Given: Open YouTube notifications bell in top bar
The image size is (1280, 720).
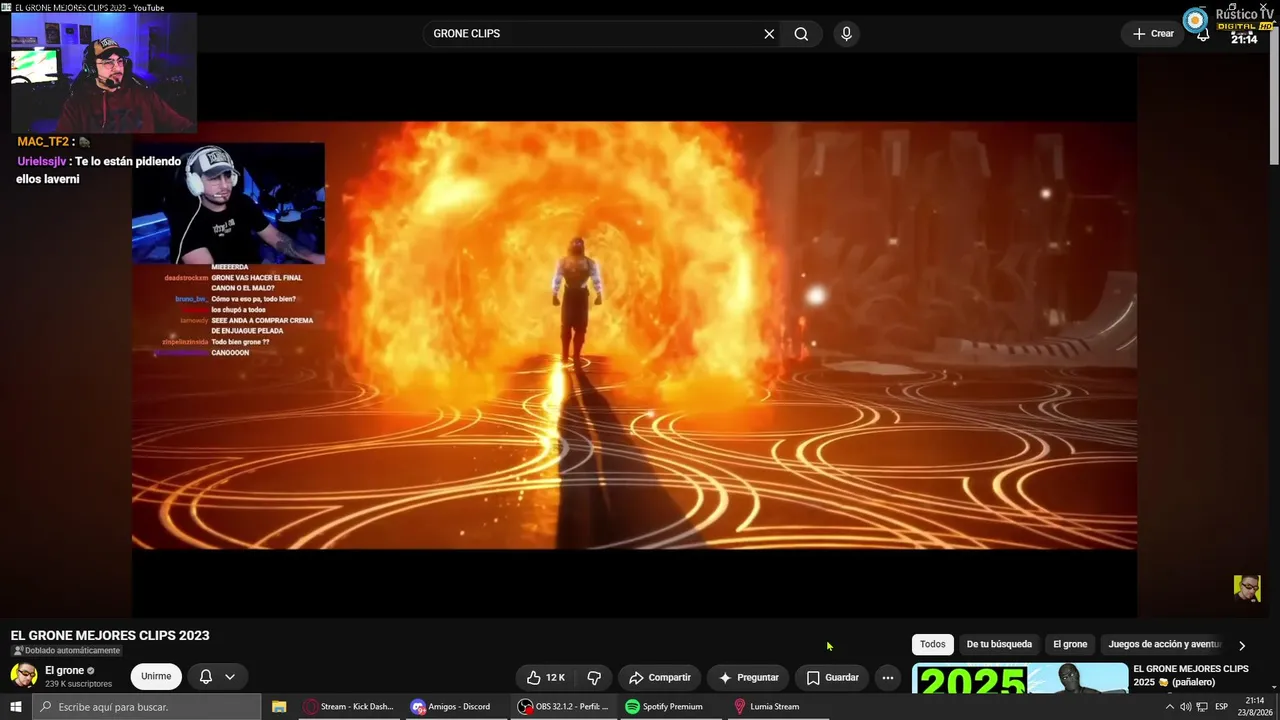Looking at the screenshot, I should pos(1203,35).
